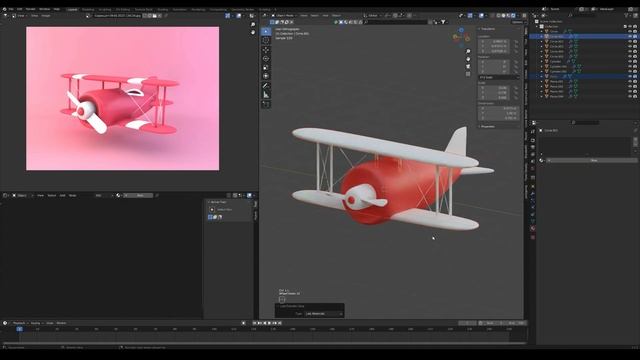Select the Transform tool in viewport toolbar
This screenshot has height=360, width=640.
(x=266, y=76)
